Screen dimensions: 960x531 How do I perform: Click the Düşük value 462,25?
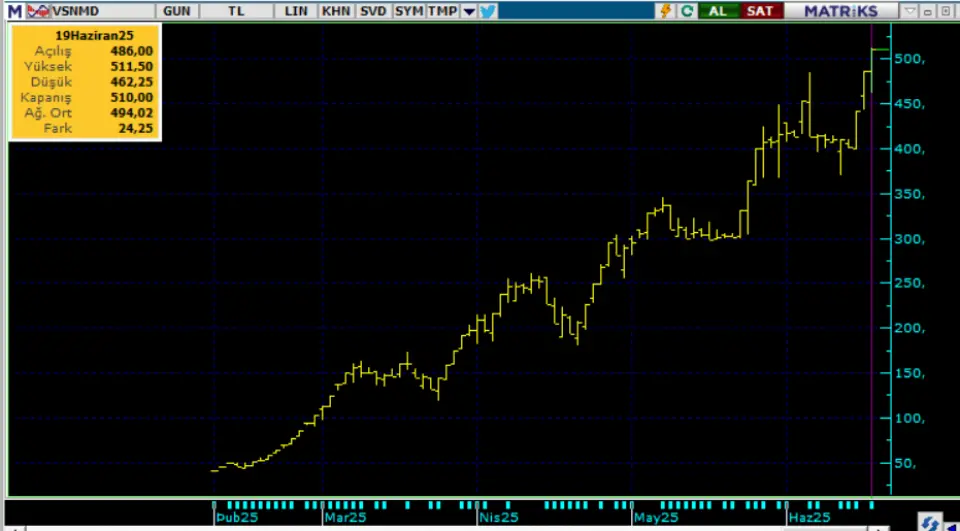coord(132,81)
